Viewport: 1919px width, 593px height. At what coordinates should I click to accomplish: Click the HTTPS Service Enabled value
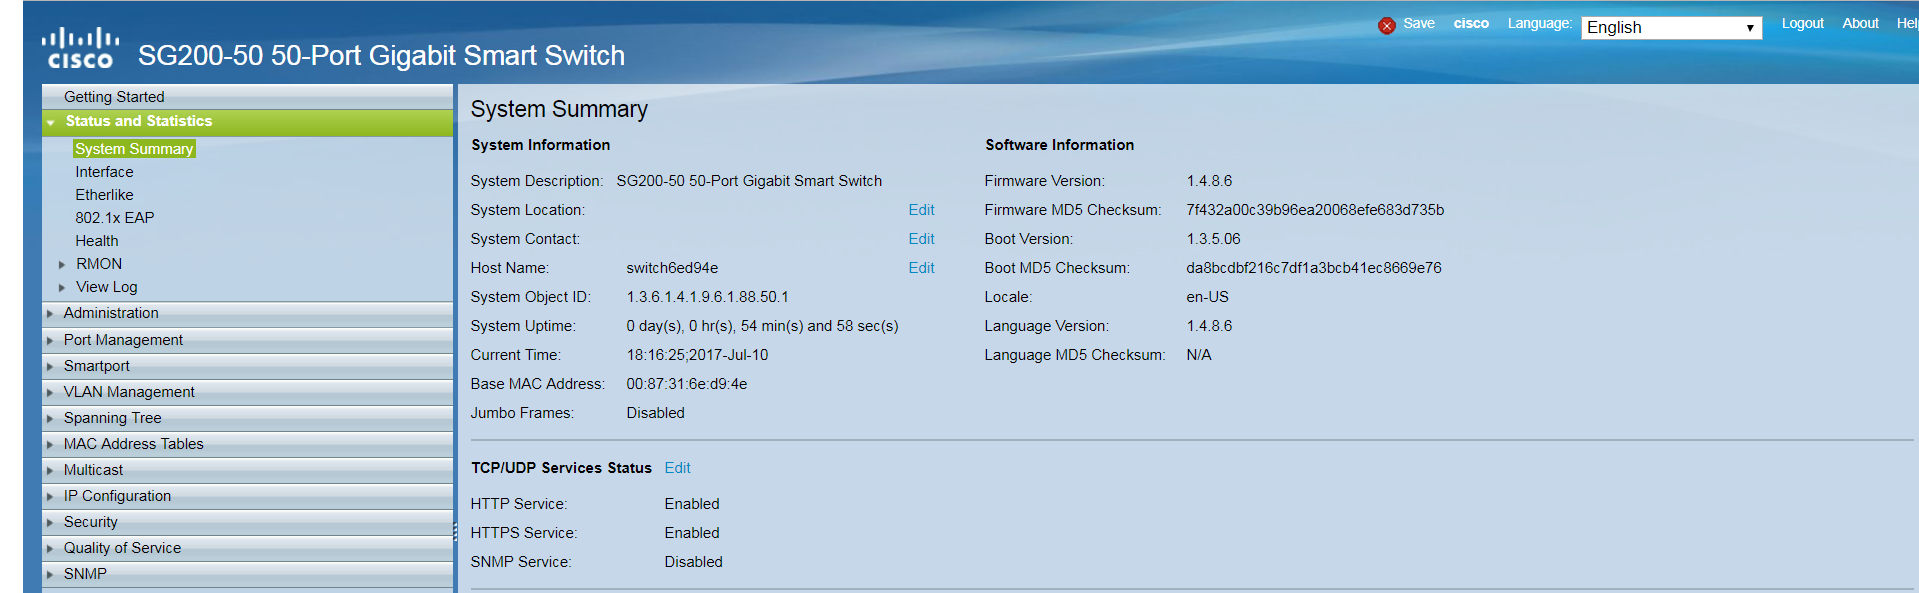pyautogui.click(x=692, y=533)
